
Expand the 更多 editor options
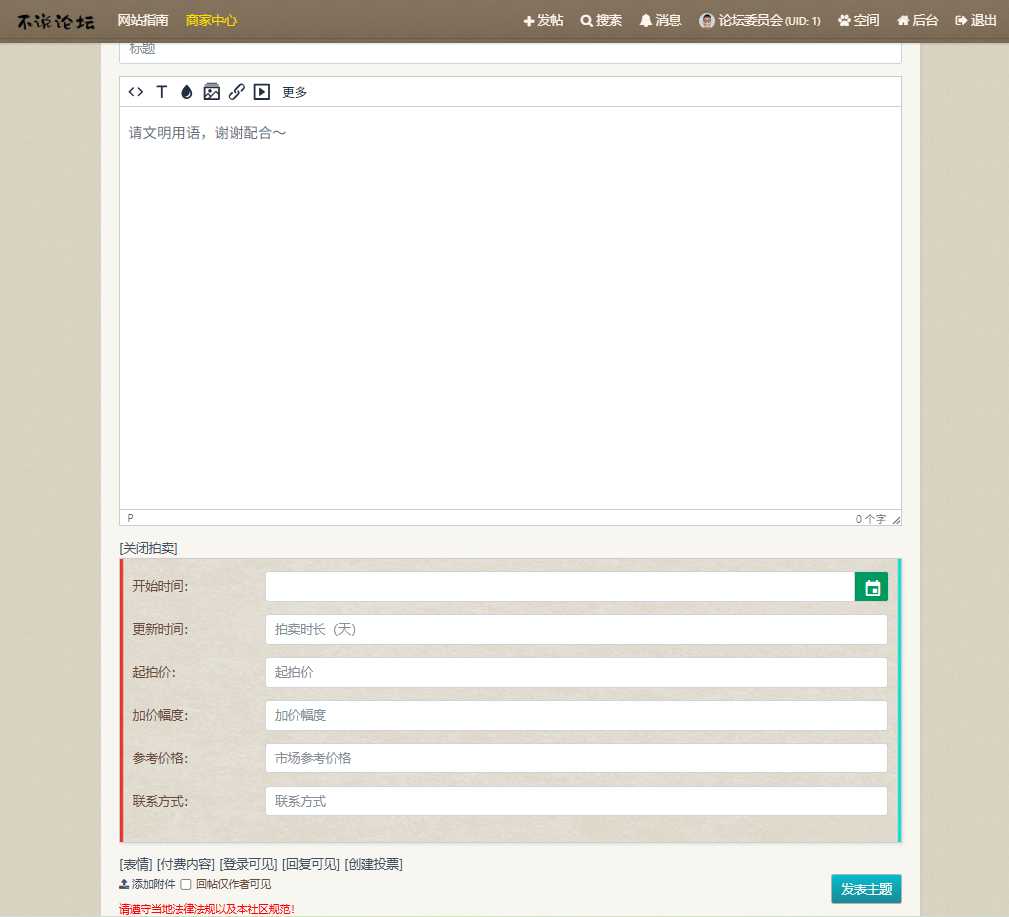[x=292, y=91]
